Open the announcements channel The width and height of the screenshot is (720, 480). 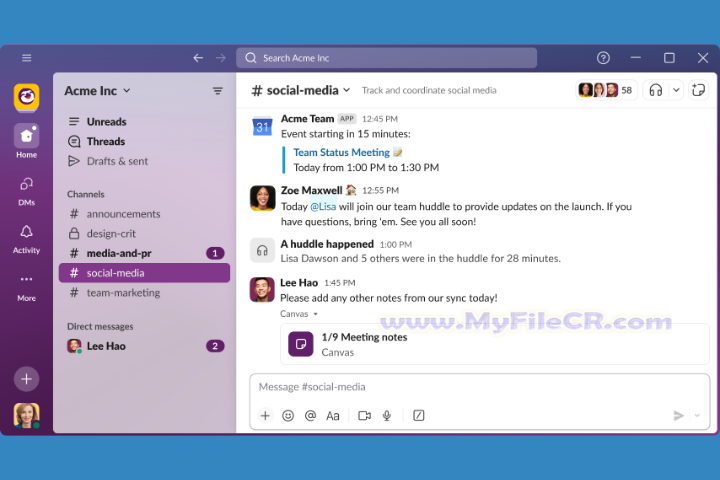[144, 214]
